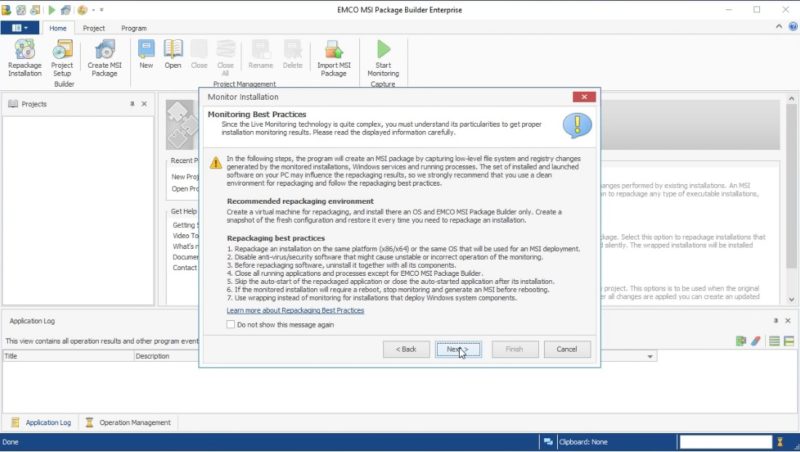Click the 'Done' status text

point(10,442)
